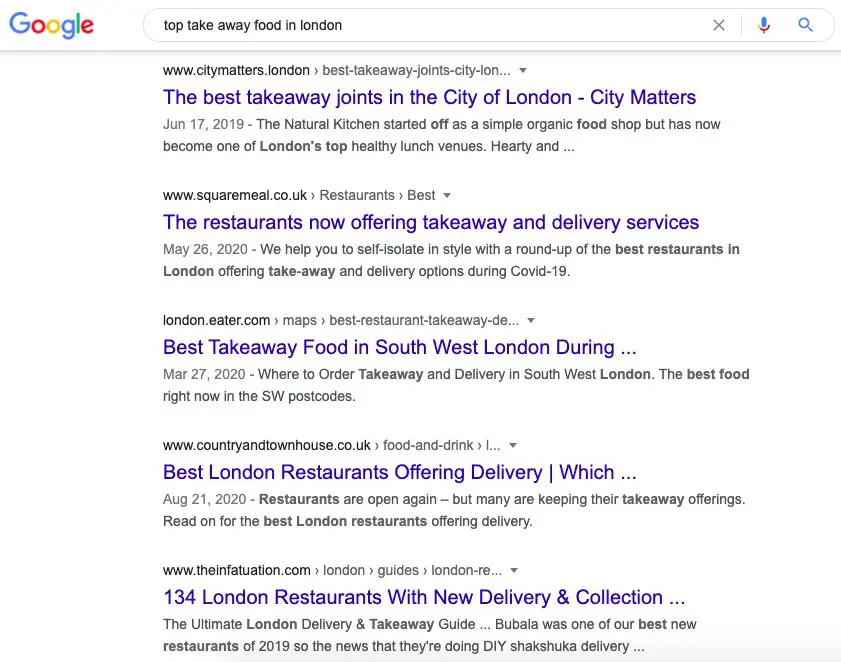Click the Google logo

pyautogui.click(x=51, y=25)
